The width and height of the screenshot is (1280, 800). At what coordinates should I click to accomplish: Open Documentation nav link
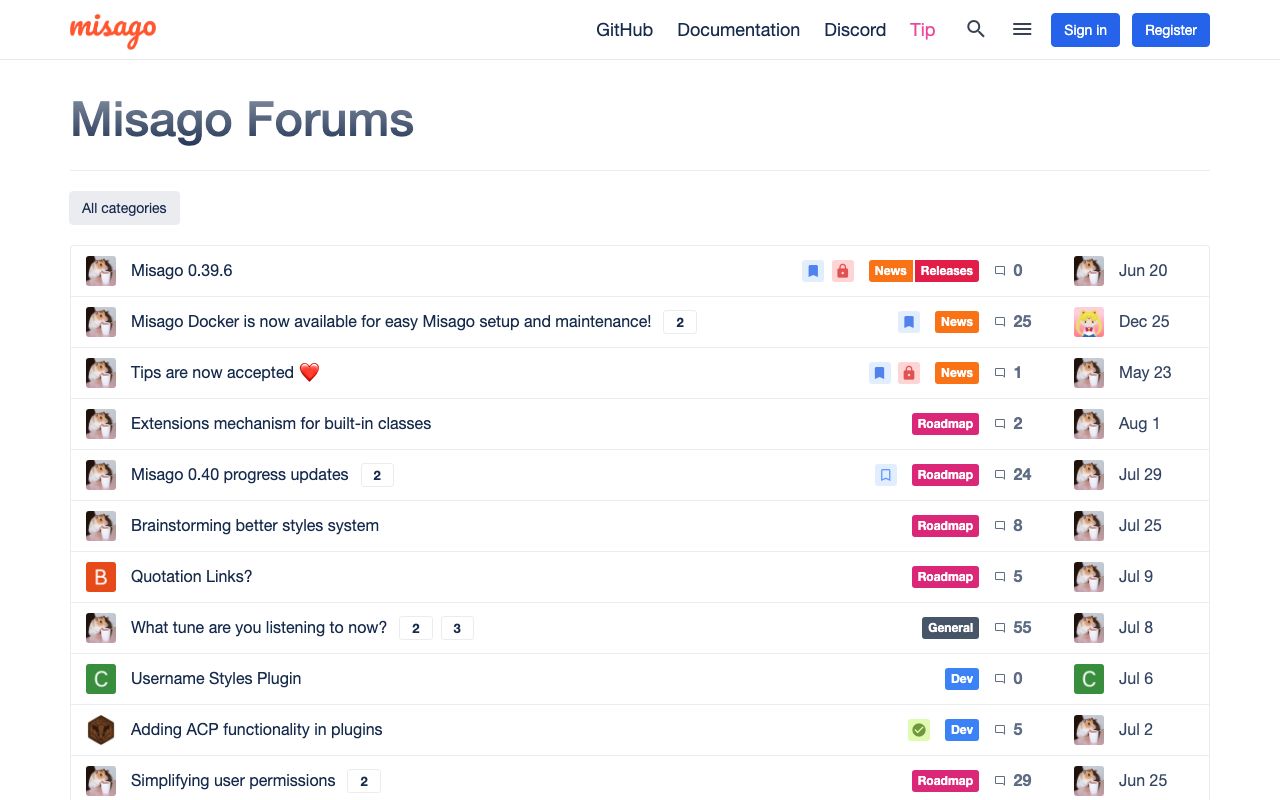point(739,30)
